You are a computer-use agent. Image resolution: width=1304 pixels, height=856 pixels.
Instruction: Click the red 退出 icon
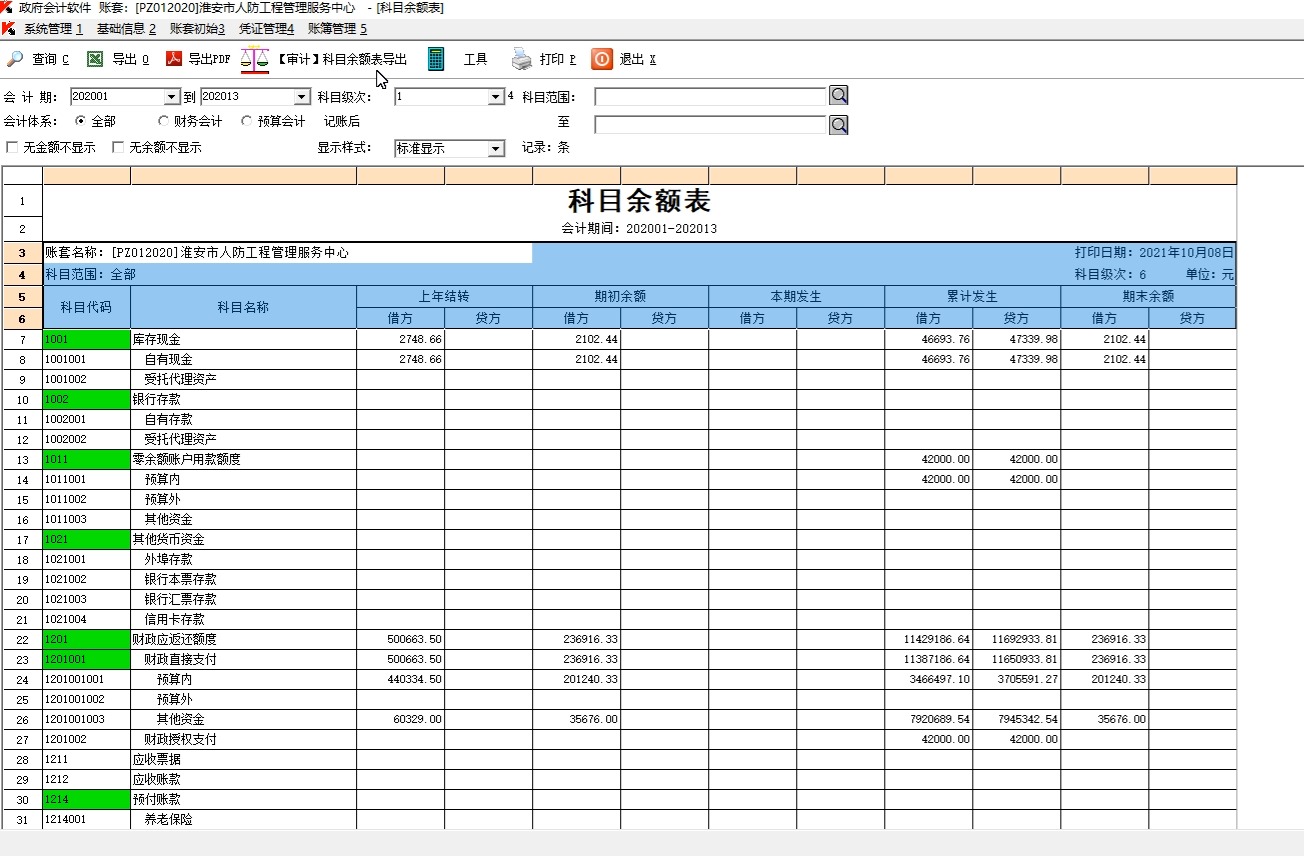tap(601, 59)
